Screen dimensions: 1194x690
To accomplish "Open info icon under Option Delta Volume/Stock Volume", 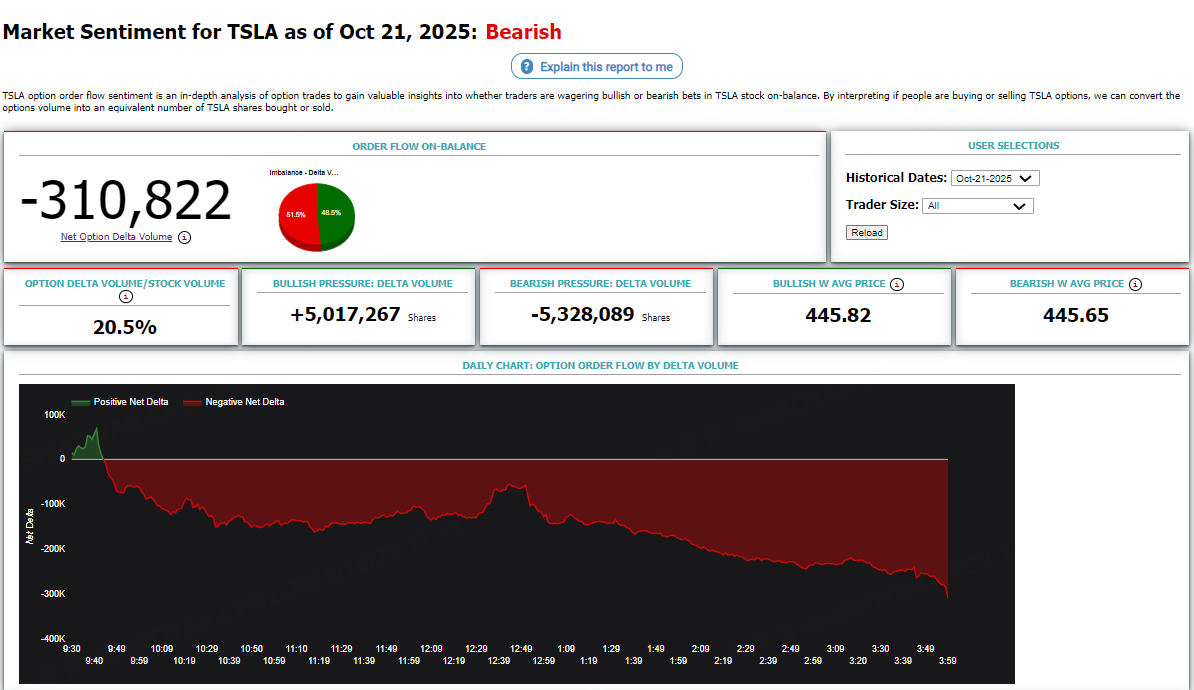I will (125, 297).
